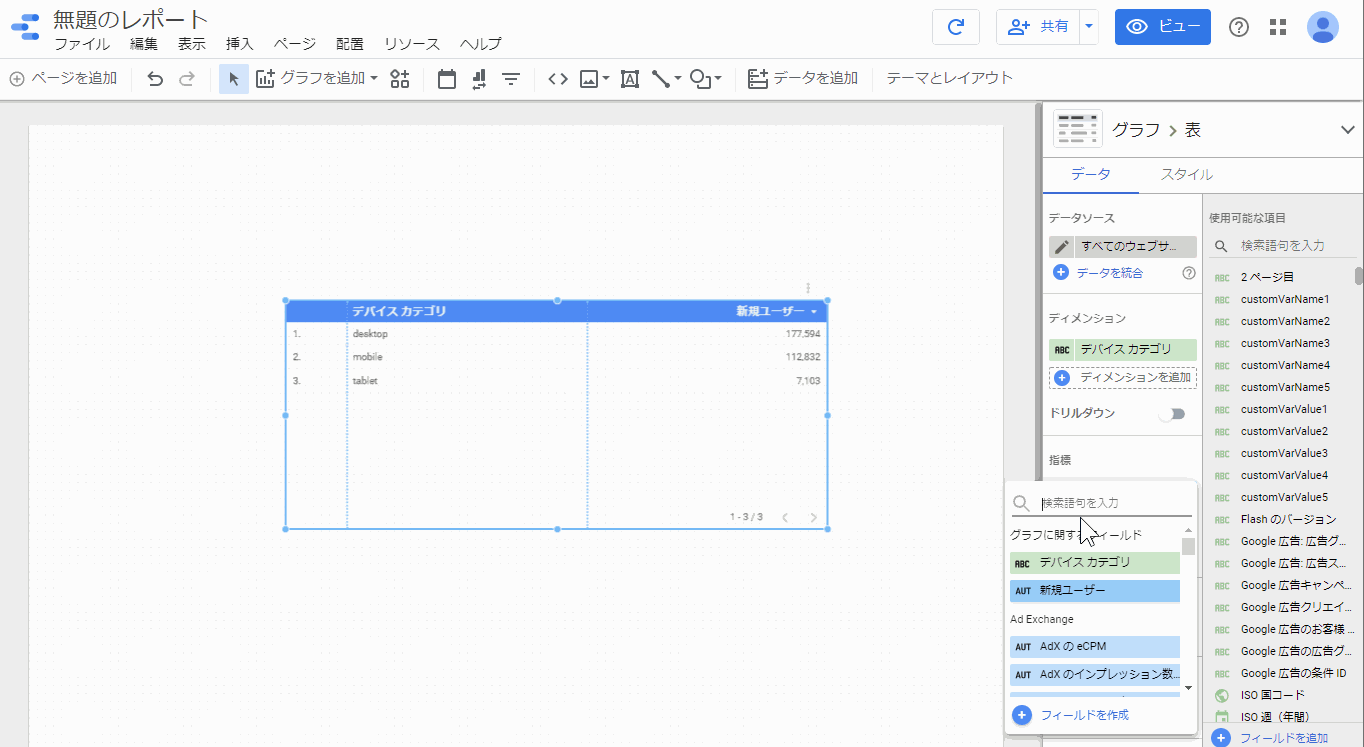
Task: Open the line tool dropdown arrow
Action: (x=678, y=78)
